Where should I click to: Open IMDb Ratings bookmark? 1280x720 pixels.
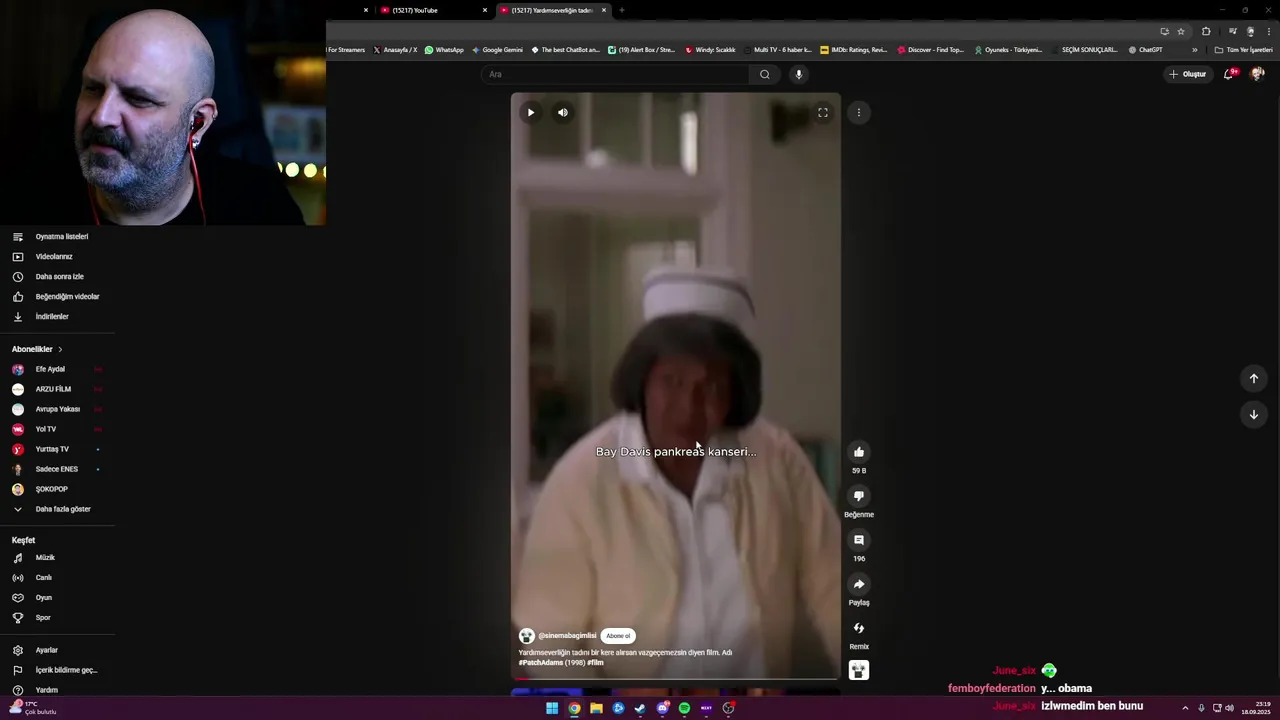(x=853, y=50)
